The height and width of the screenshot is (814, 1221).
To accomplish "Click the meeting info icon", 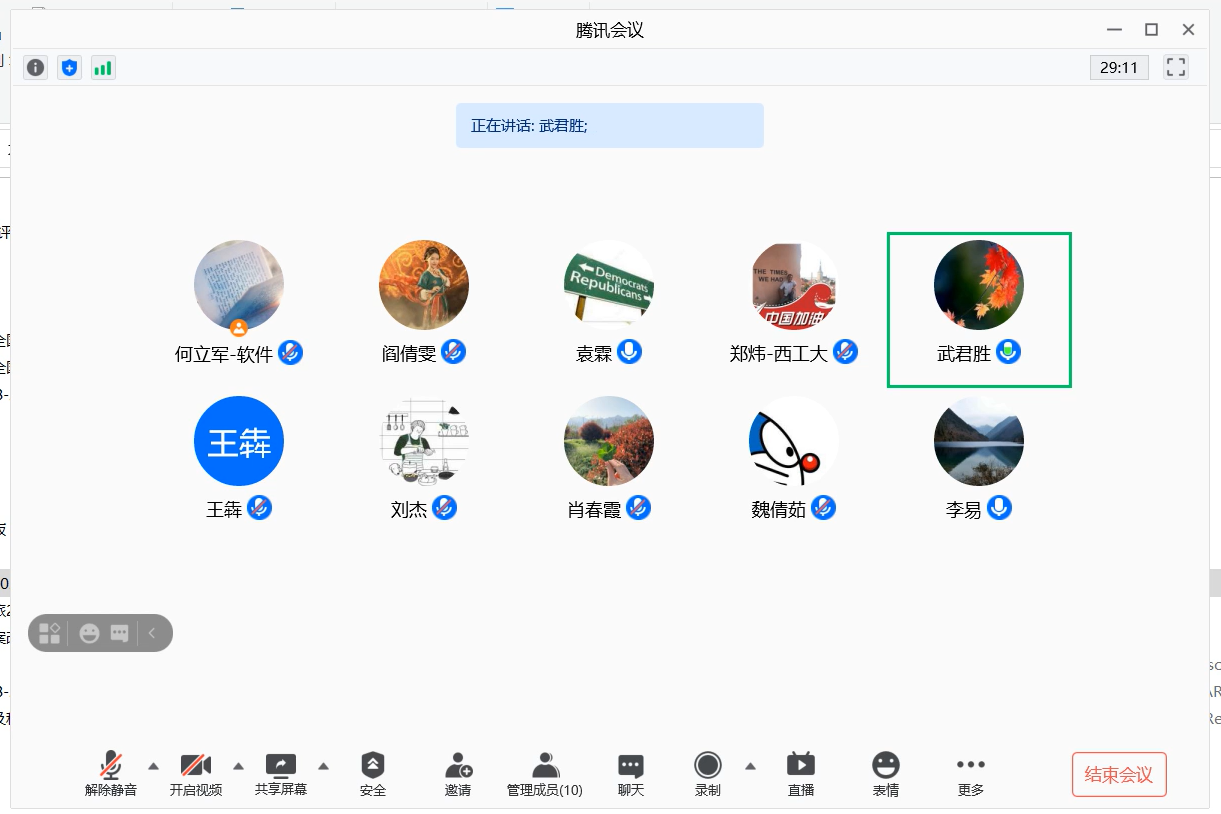I will point(36,68).
